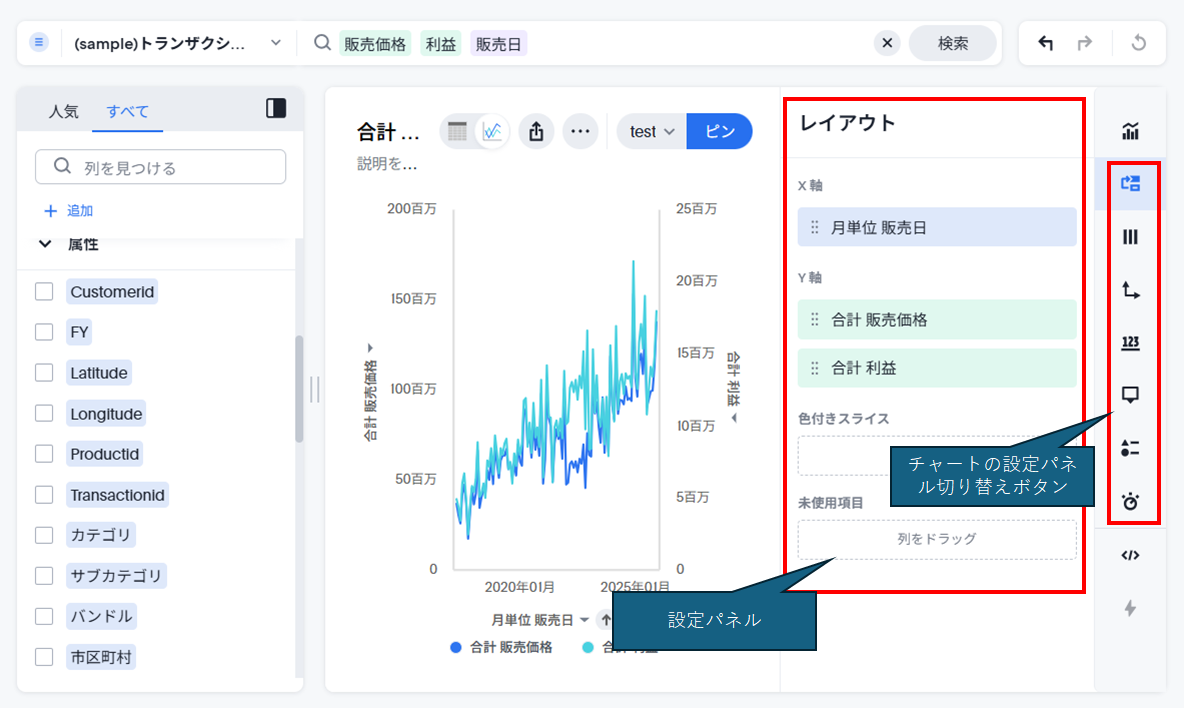
Task: Click the undo arrow icon
Action: coord(1046,44)
